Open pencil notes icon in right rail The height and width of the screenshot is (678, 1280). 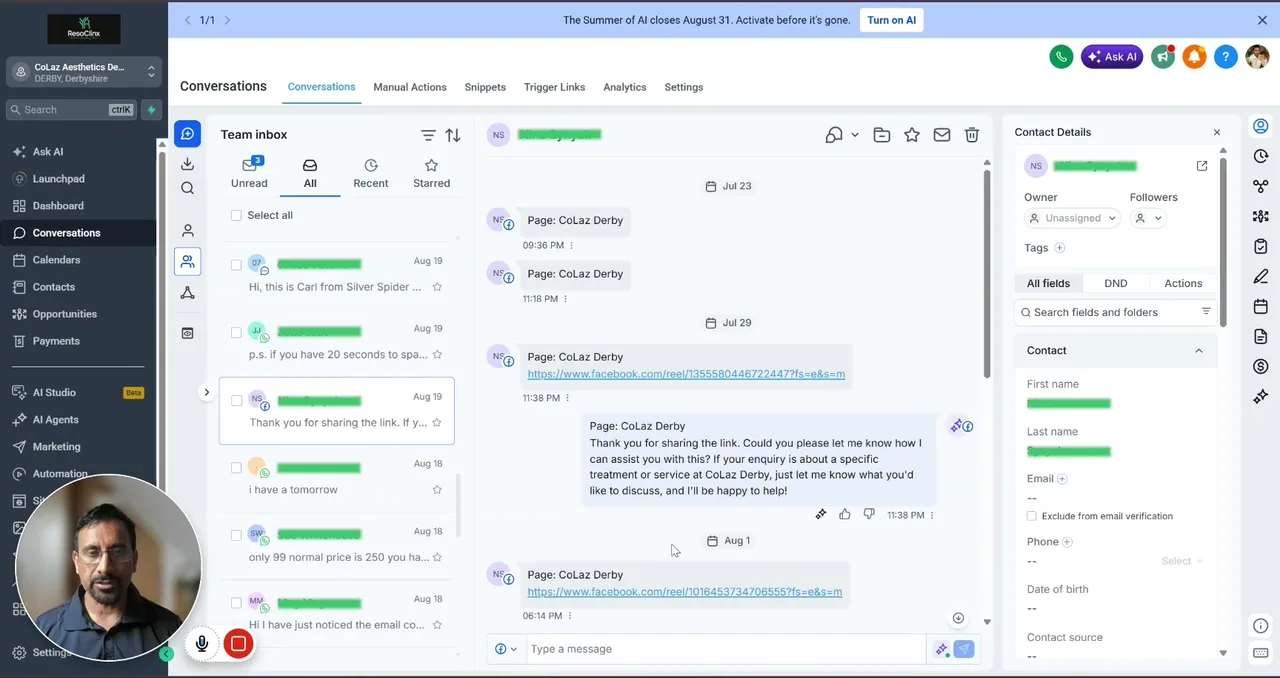coord(1261,277)
